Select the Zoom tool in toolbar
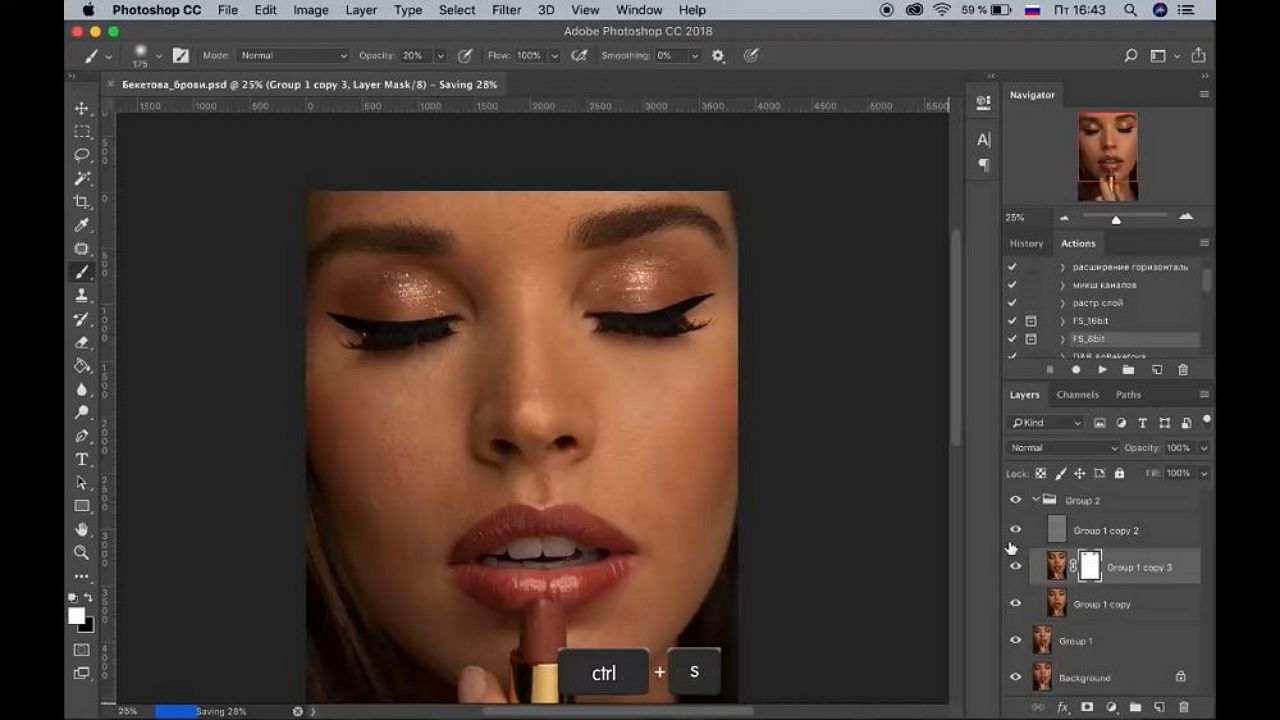 tap(82, 553)
